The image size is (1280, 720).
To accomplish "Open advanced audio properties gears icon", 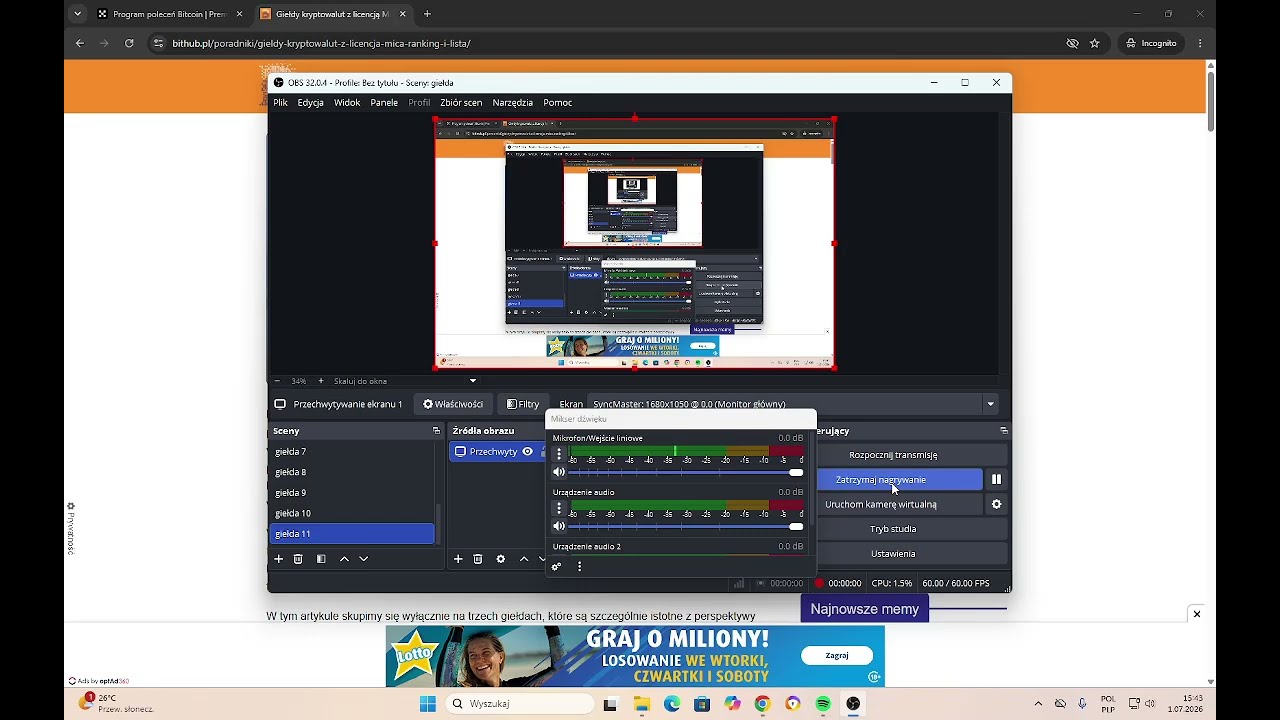I will click(x=557, y=567).
